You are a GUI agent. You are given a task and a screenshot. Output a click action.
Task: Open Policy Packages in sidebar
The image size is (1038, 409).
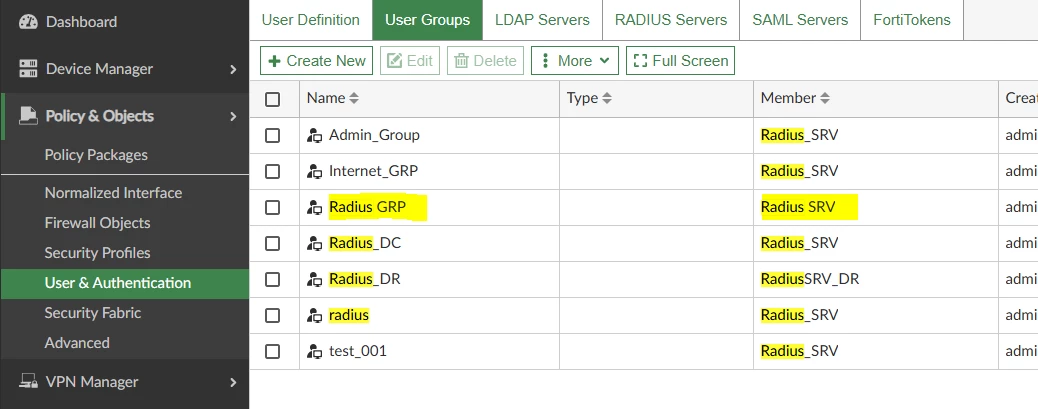[x=96, y=155]
